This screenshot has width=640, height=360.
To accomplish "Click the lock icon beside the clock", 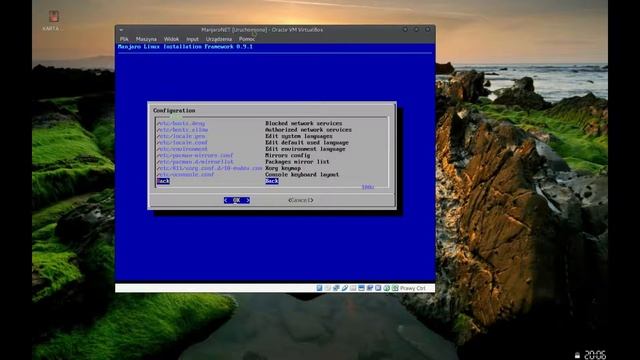I will click(x=577, y=356).
